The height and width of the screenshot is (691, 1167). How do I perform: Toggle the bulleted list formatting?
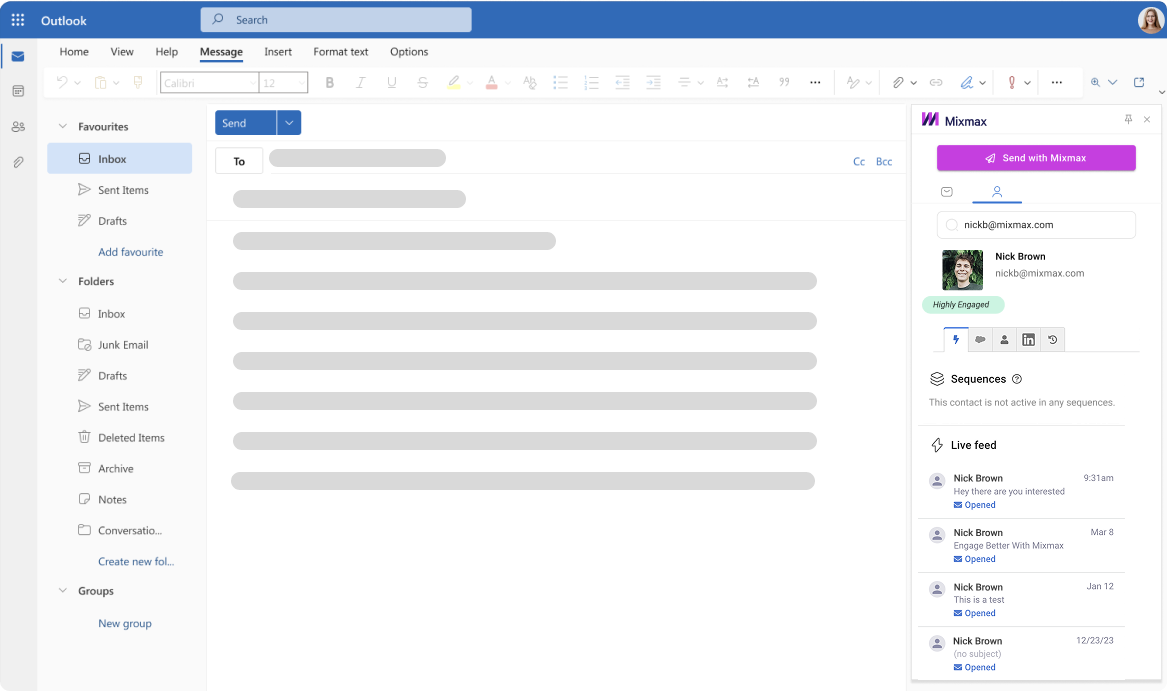[x=561, y=82]
